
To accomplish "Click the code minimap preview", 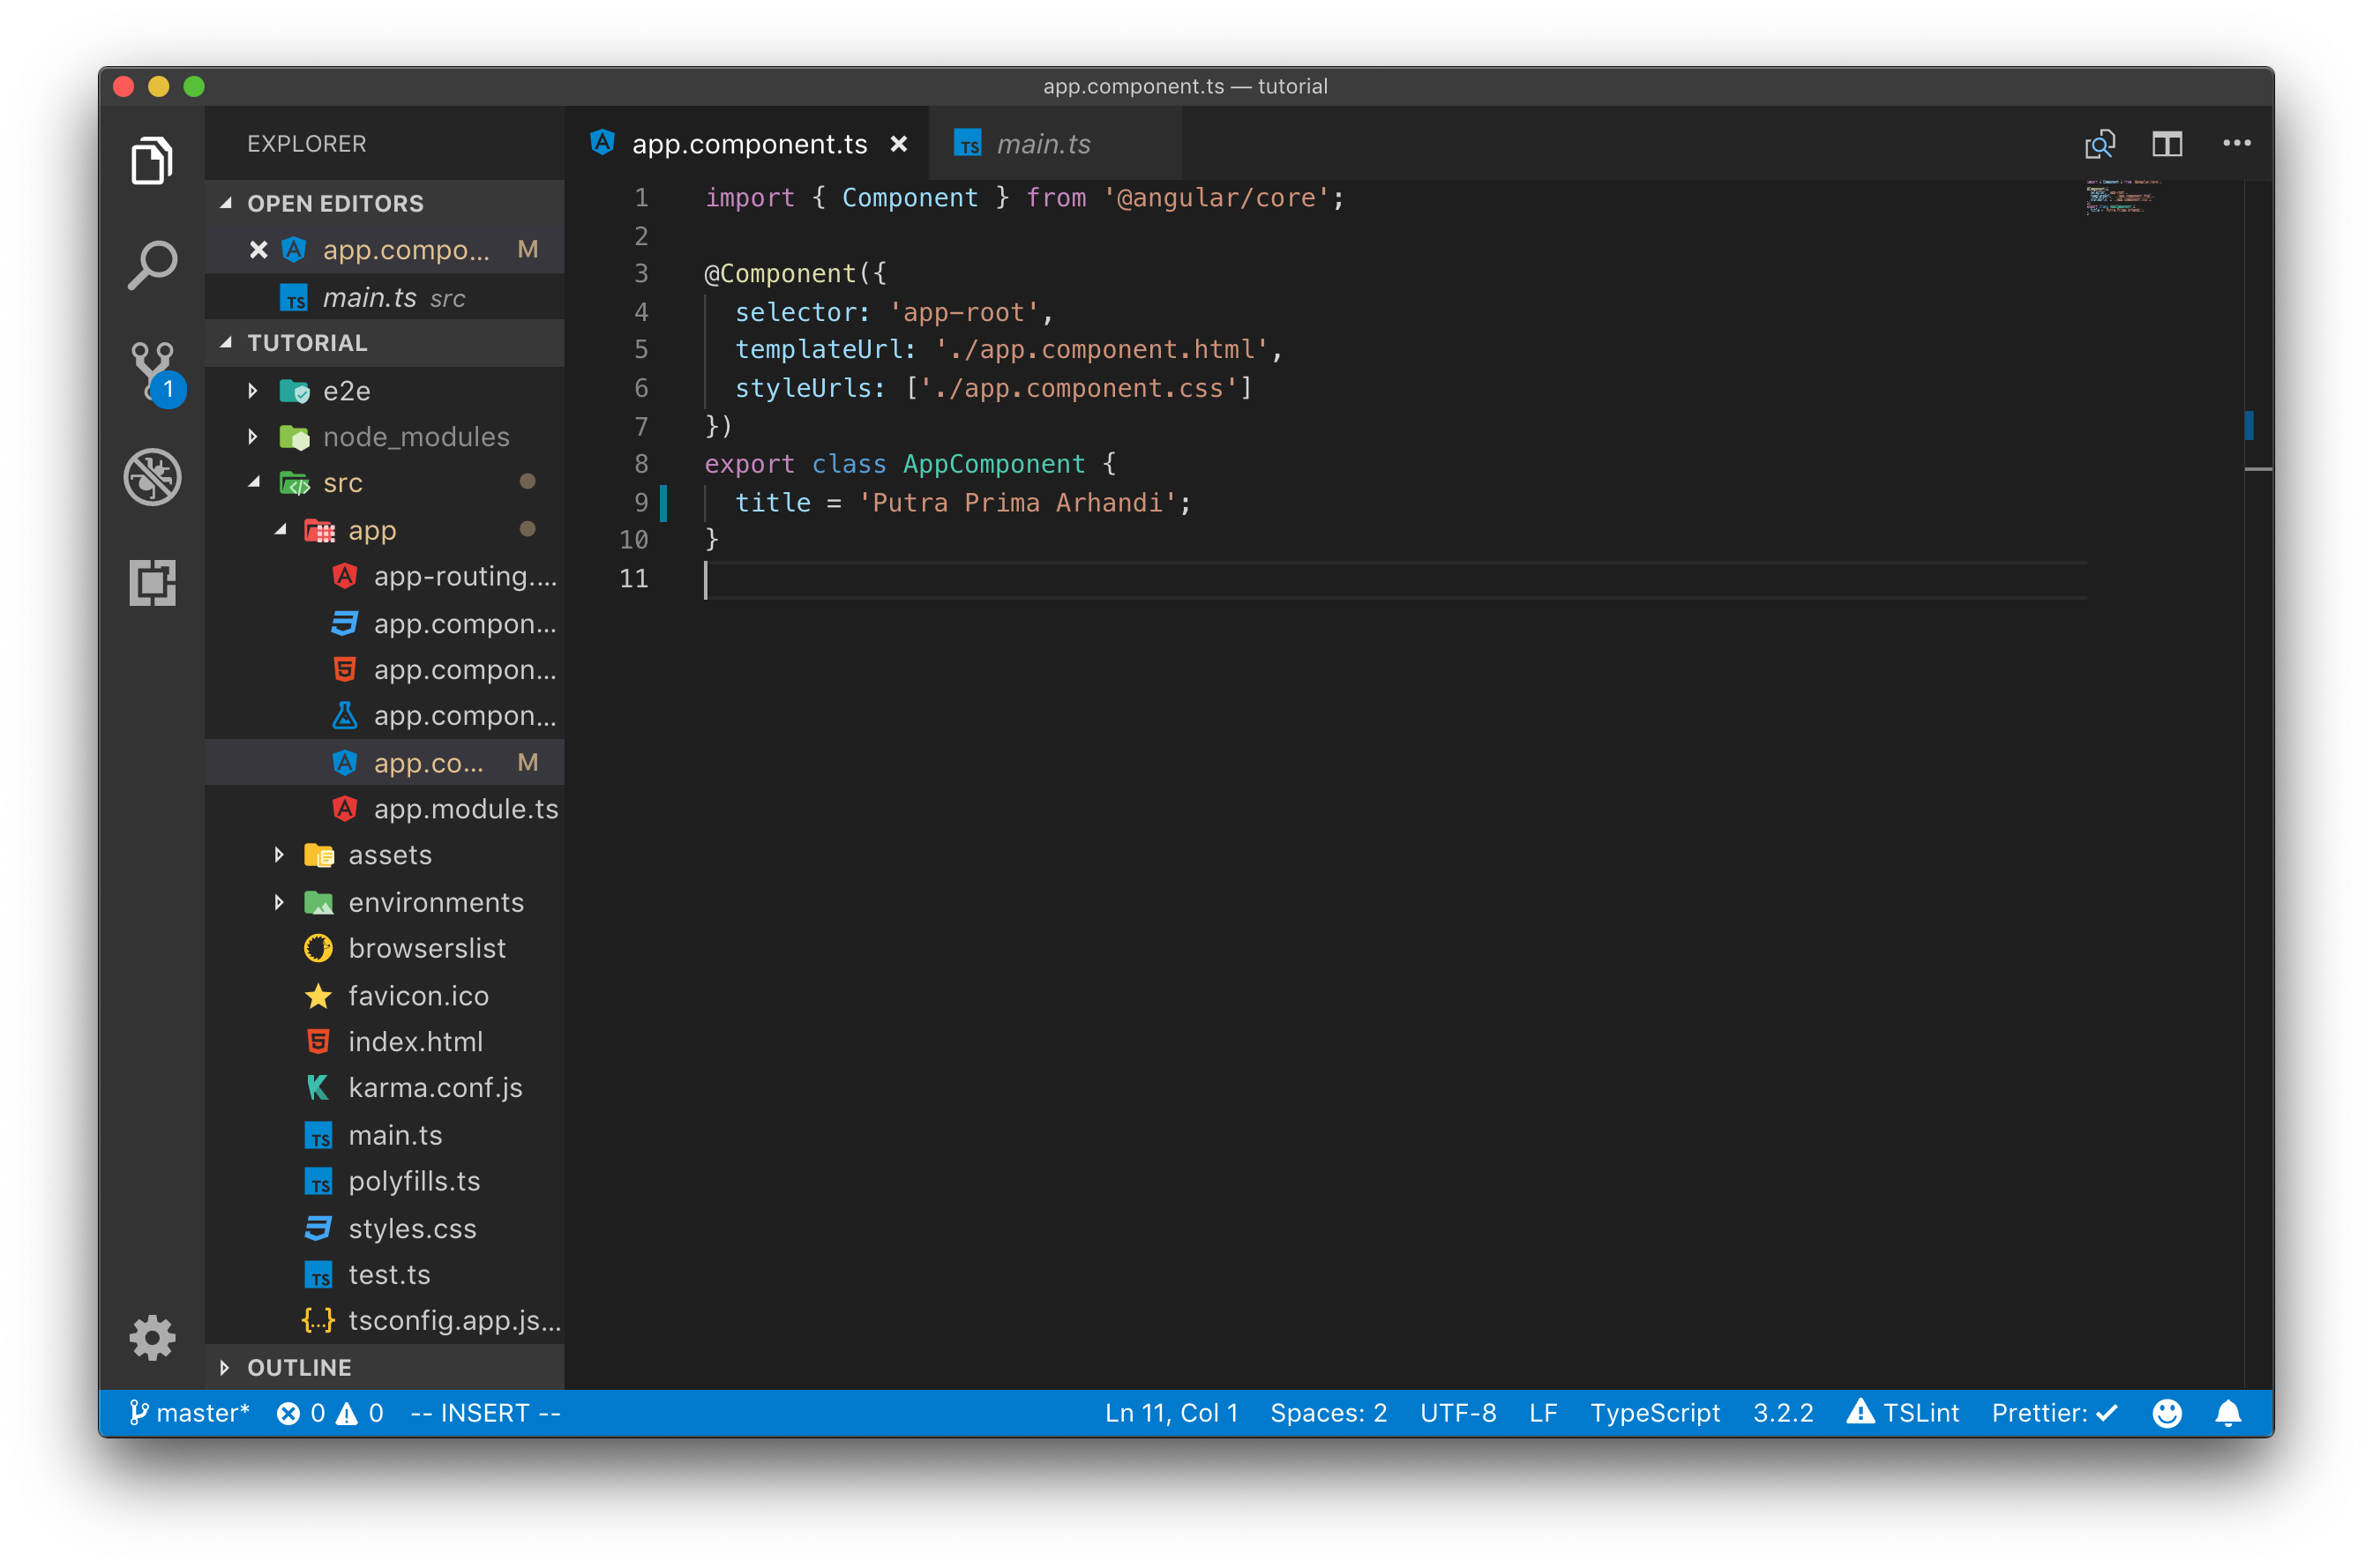I will click(x=2126, y=197).
